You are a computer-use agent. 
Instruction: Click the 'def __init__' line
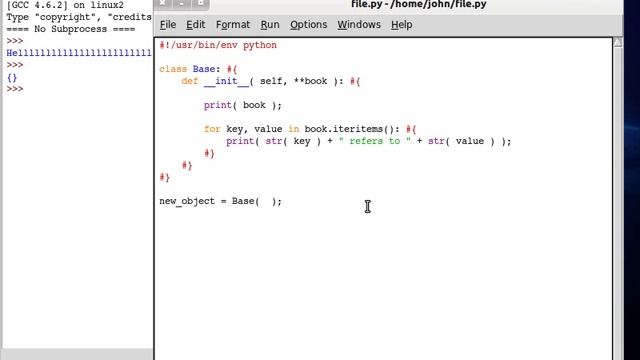pyautogui.click(x=271, y=81)
